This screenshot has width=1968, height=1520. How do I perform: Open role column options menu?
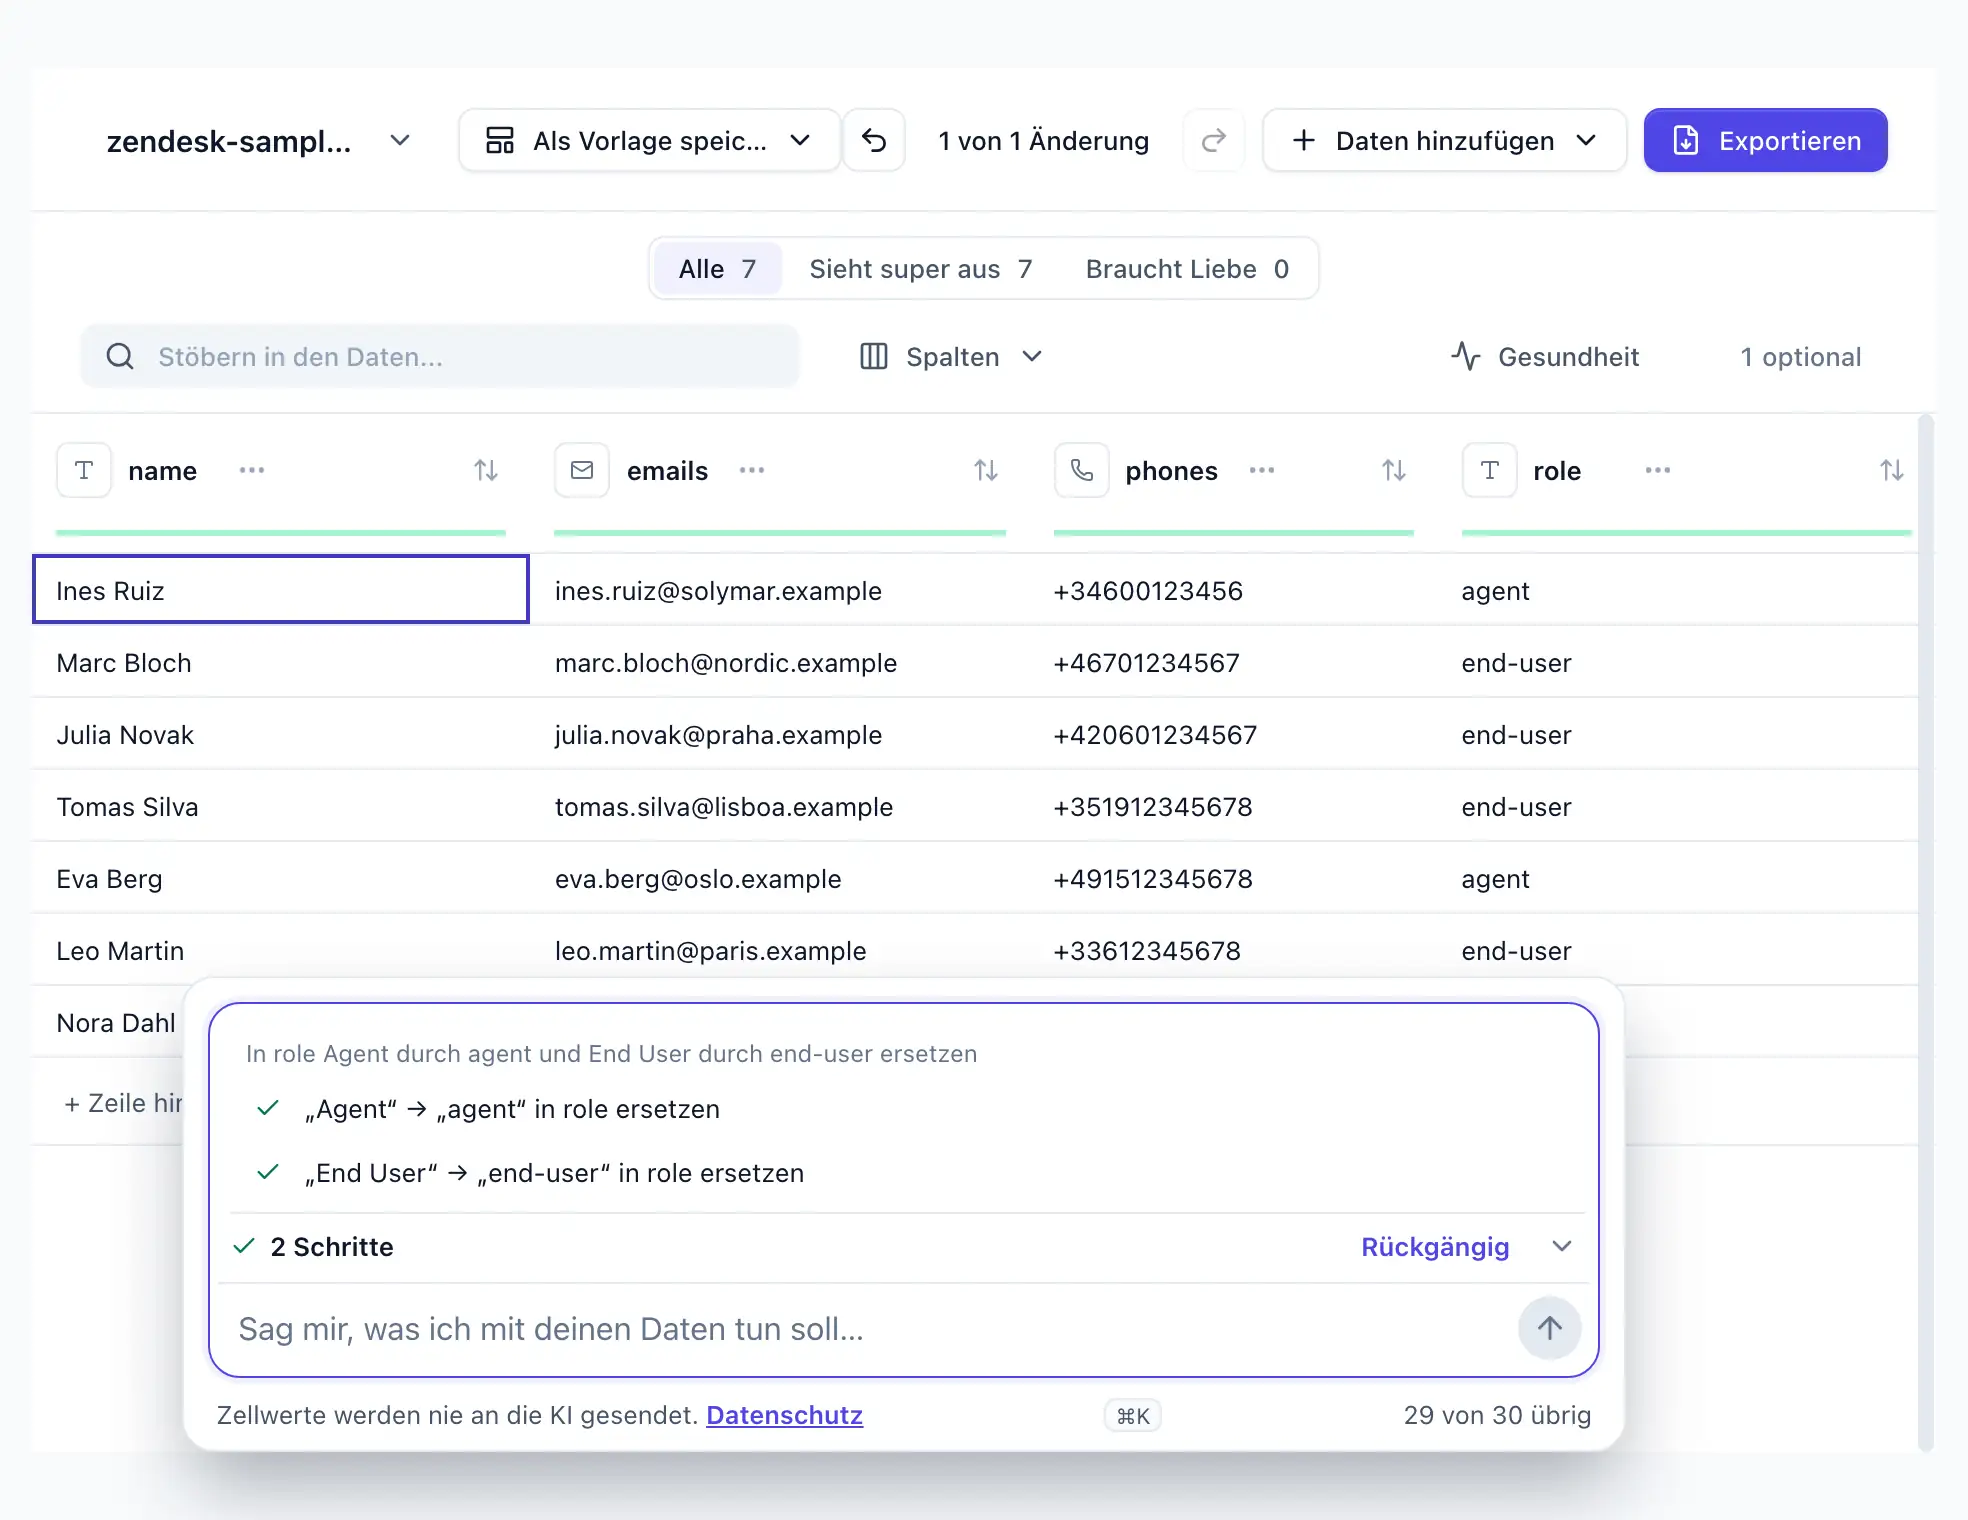coord(1658,470)
